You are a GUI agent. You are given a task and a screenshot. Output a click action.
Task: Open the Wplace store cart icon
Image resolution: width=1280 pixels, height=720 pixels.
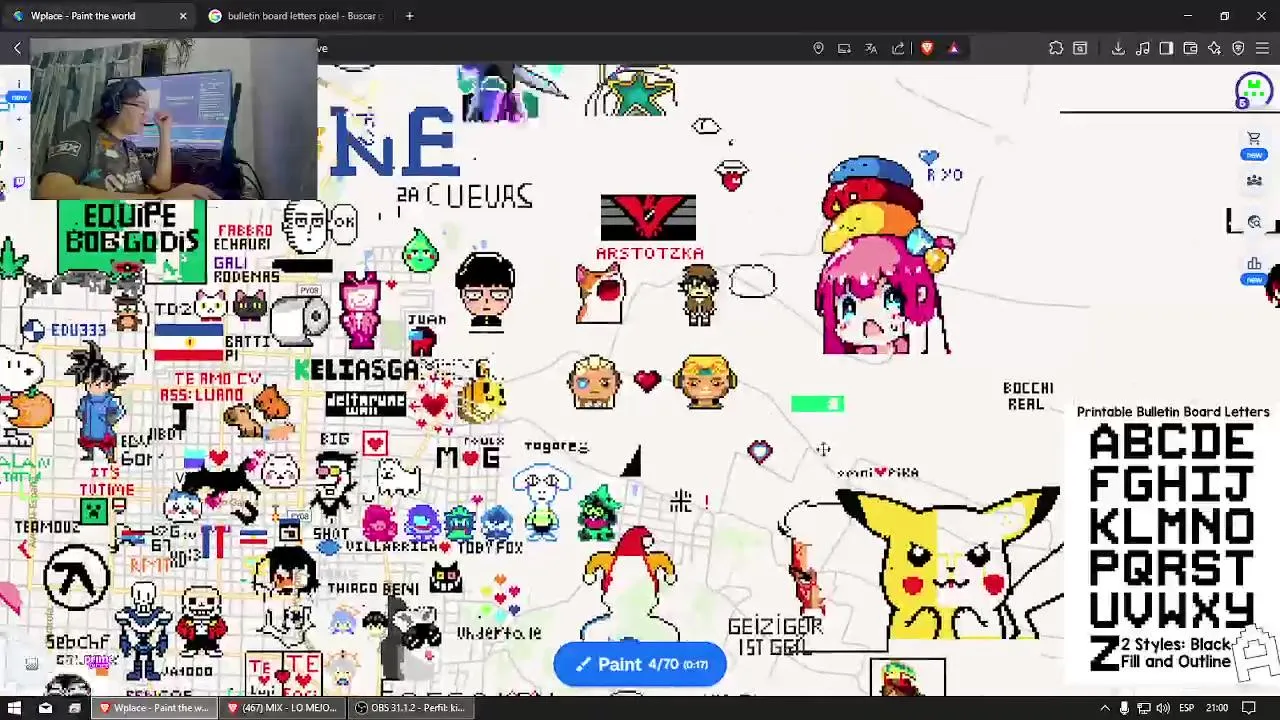pyautogui.click(x=1254, y=138)
